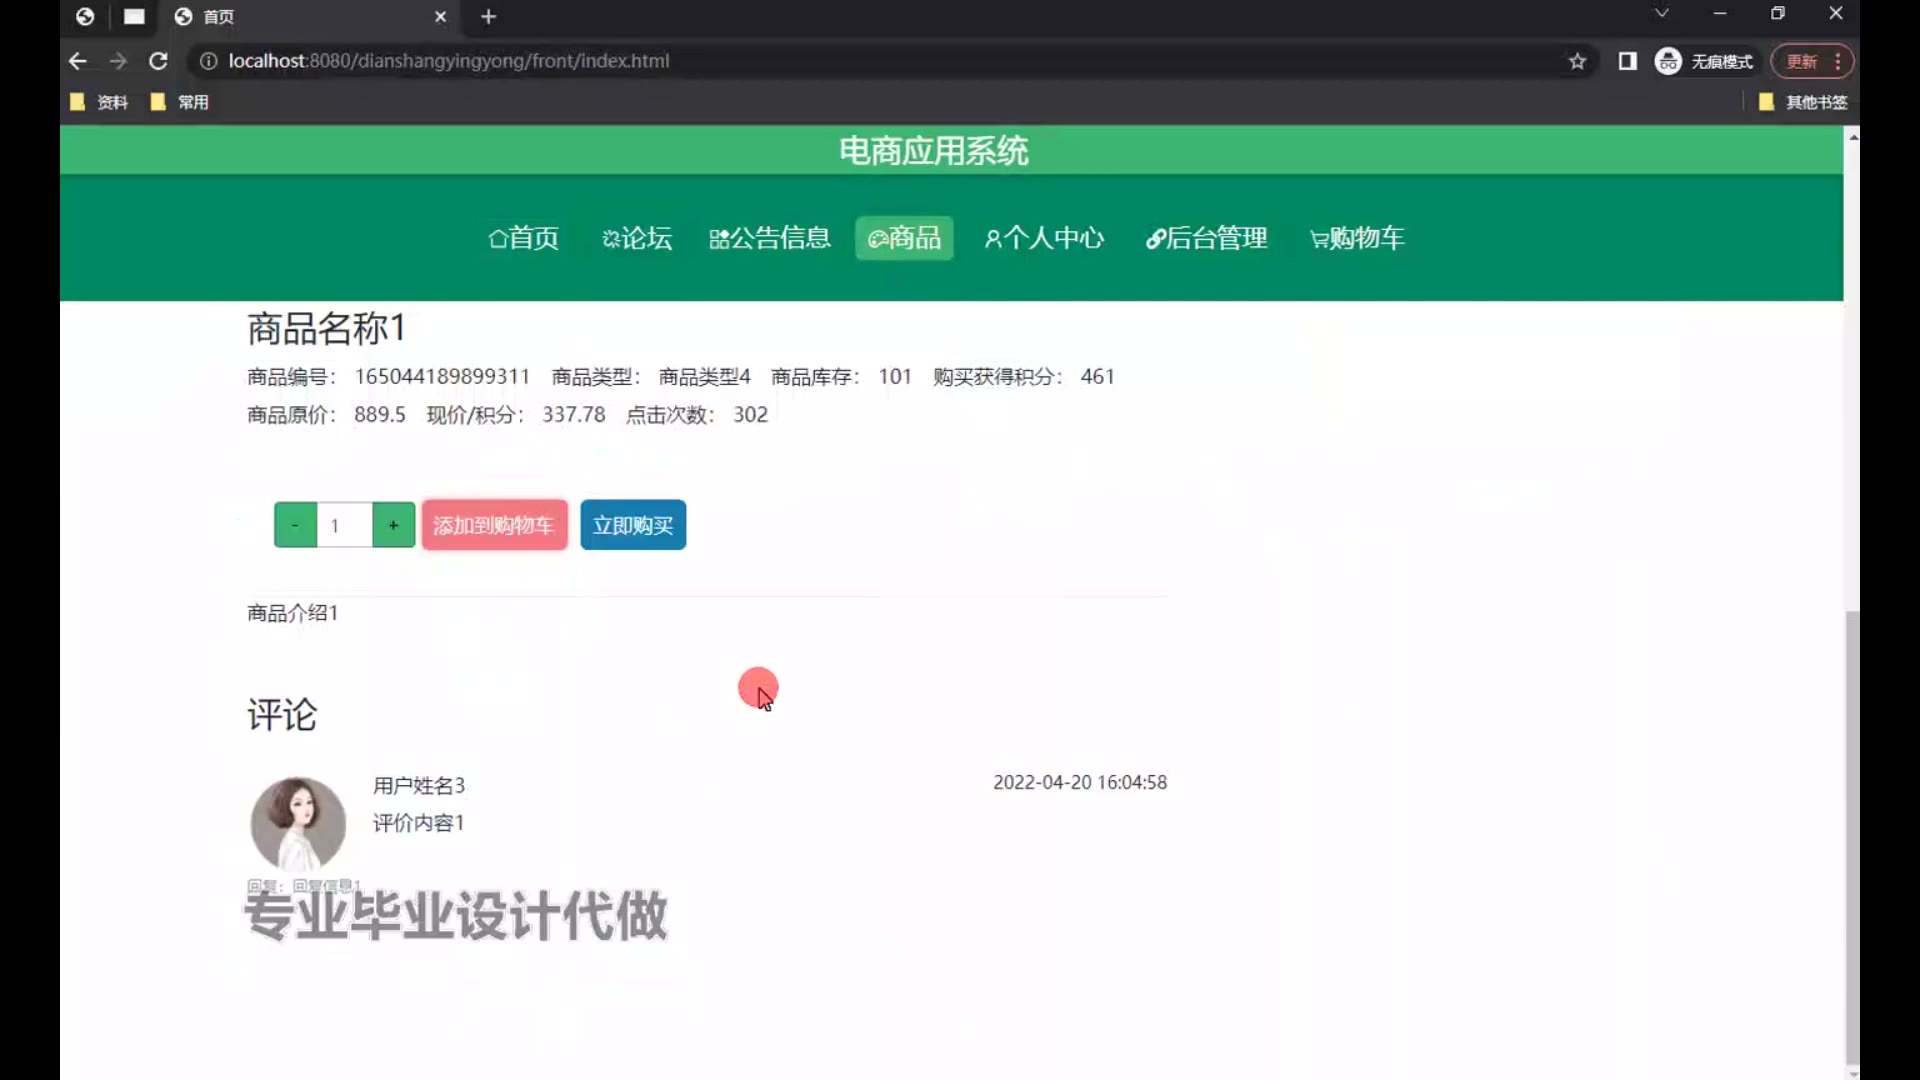Expand the 其他书签 bookmarks folder

tap(1803, 102)
